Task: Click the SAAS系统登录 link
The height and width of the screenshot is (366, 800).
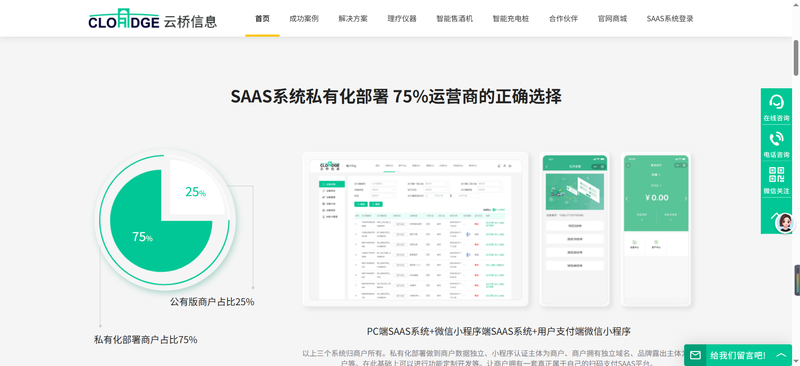Action: pos(670,19)
